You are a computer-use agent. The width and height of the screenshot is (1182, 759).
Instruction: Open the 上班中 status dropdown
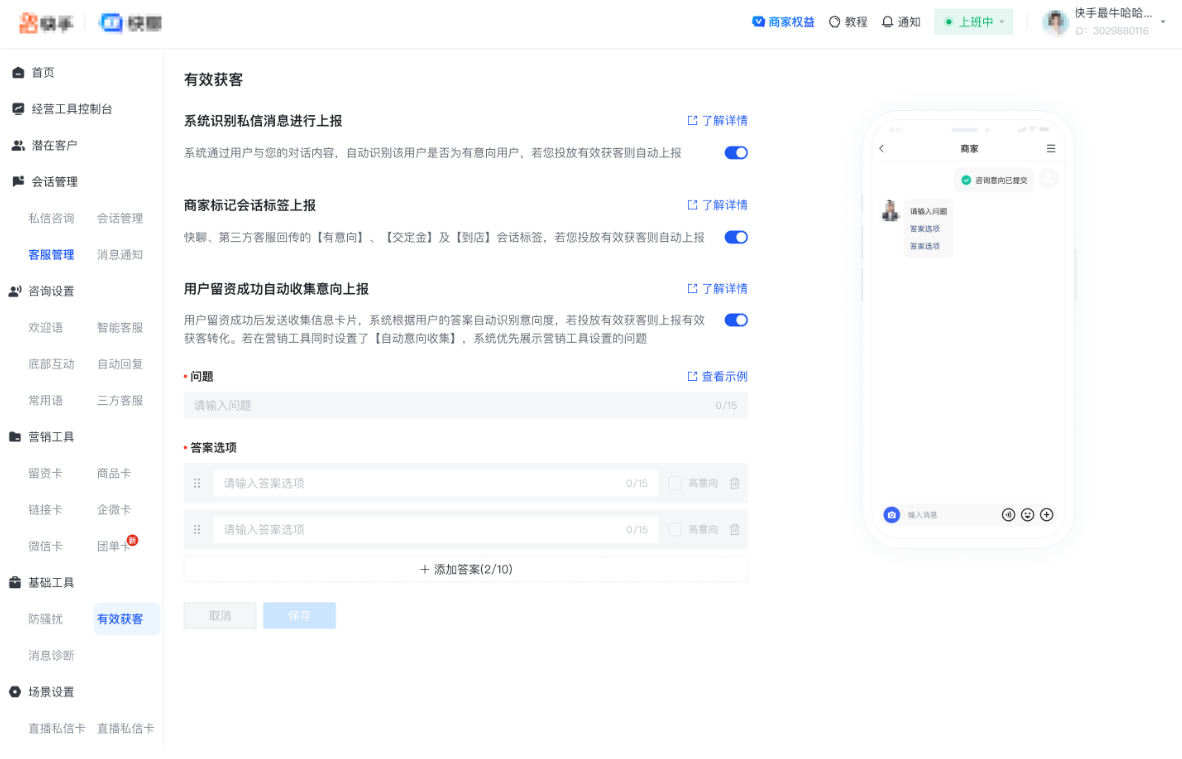coord(973,21)
